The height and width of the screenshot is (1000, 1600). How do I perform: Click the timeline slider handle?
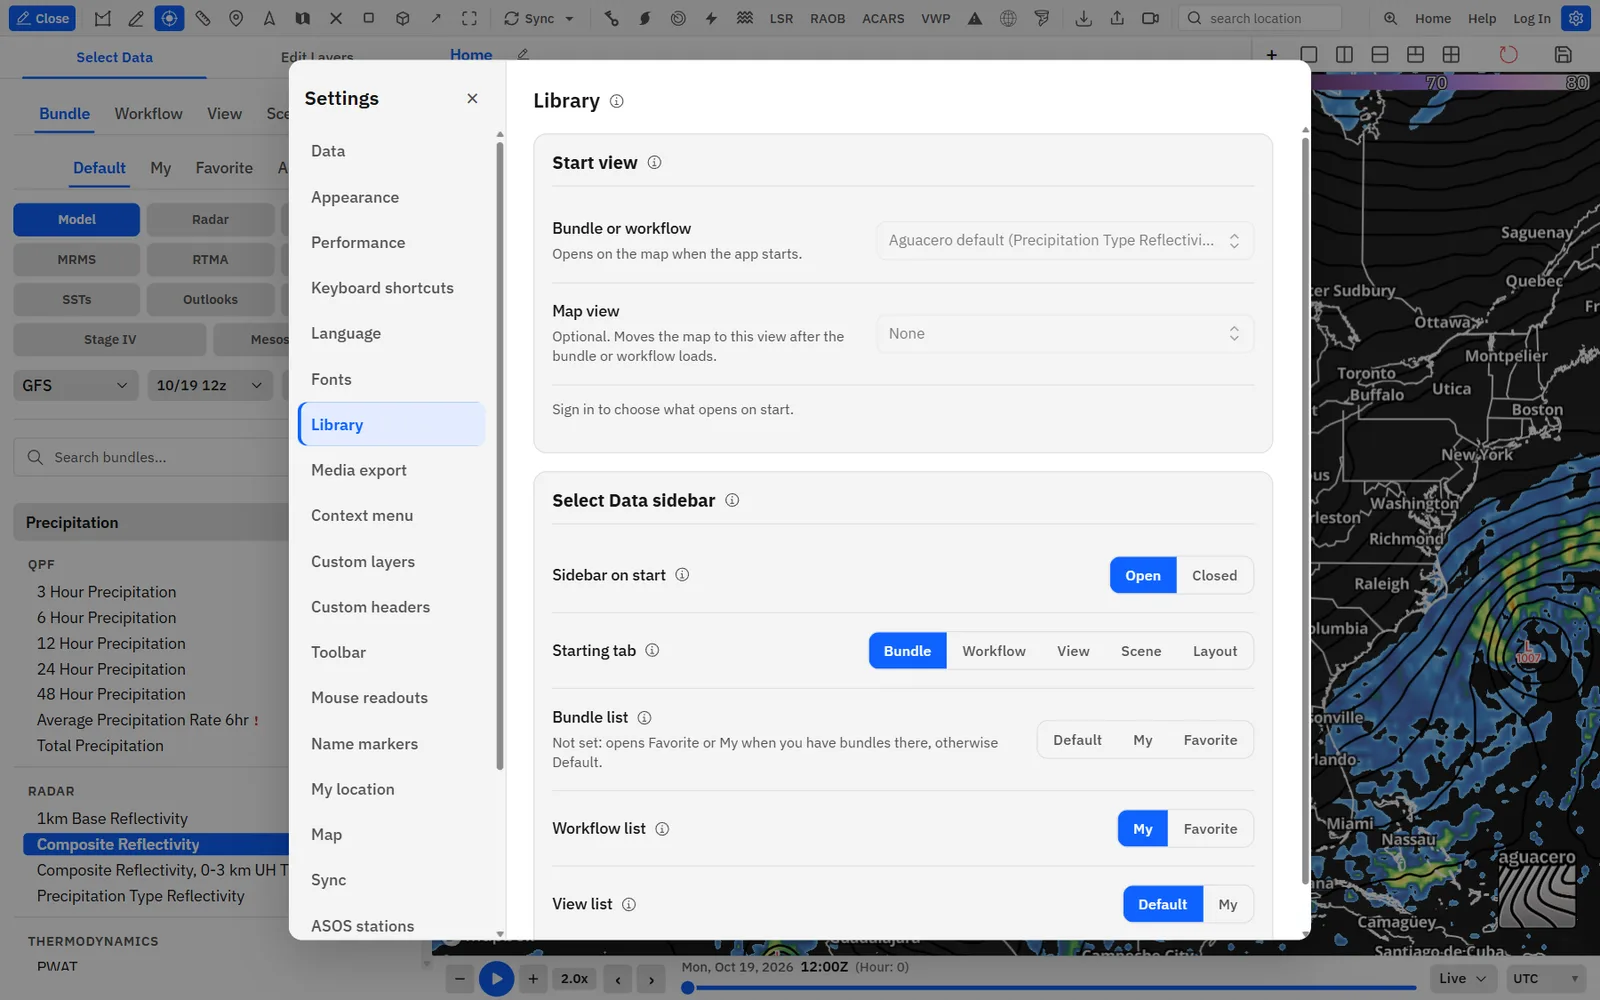click(x=688, y=988)
